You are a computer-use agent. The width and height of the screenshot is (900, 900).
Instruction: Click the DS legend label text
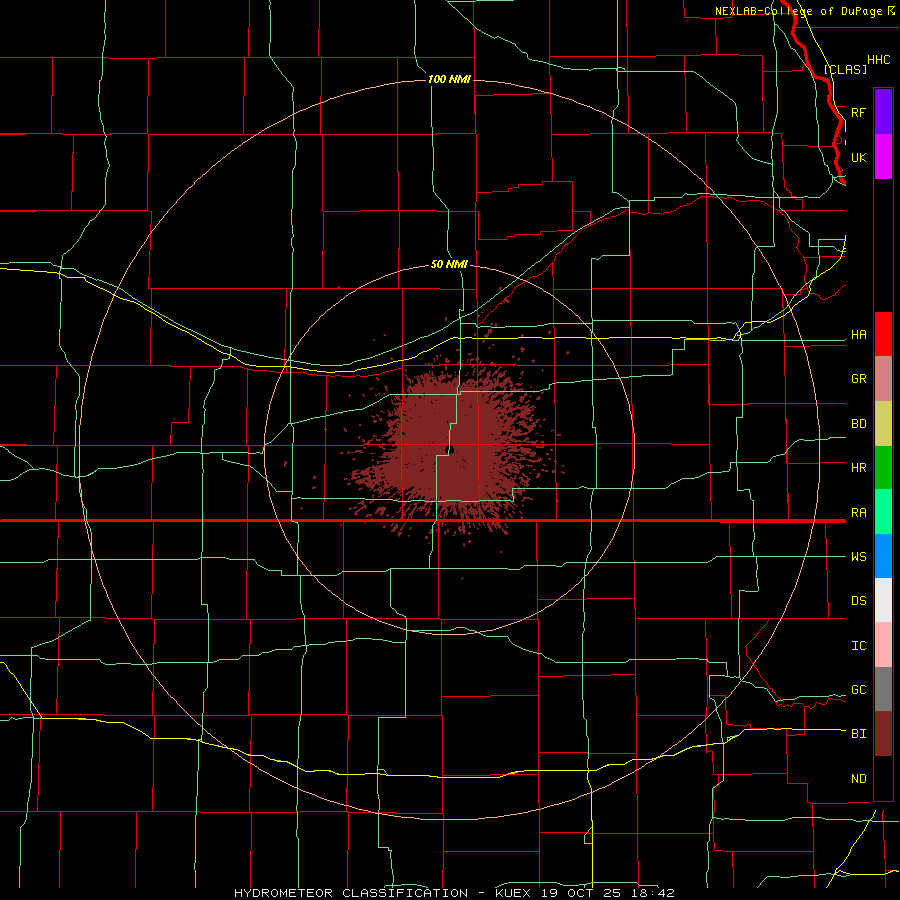(x=858, y=601)
